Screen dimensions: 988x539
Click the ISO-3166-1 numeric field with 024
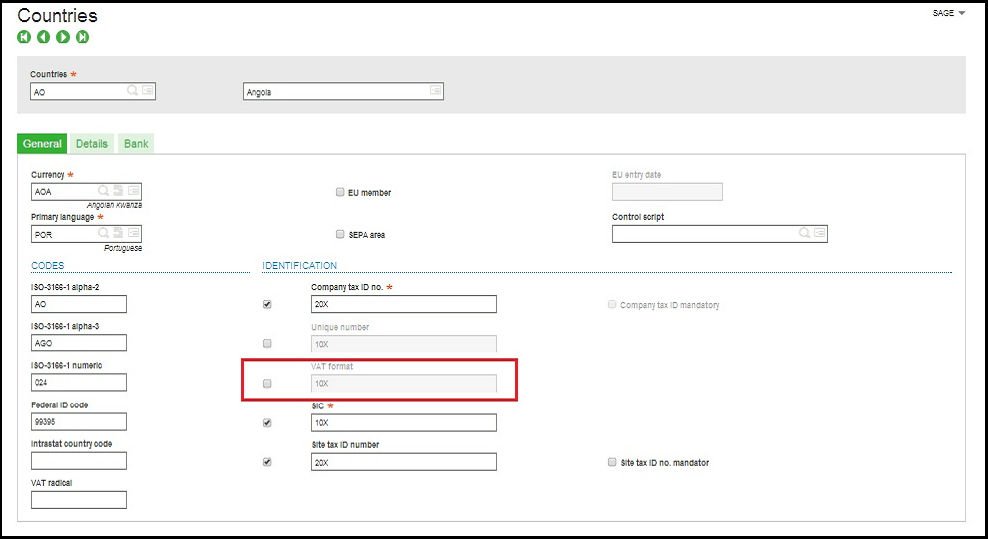coord(79,382)
